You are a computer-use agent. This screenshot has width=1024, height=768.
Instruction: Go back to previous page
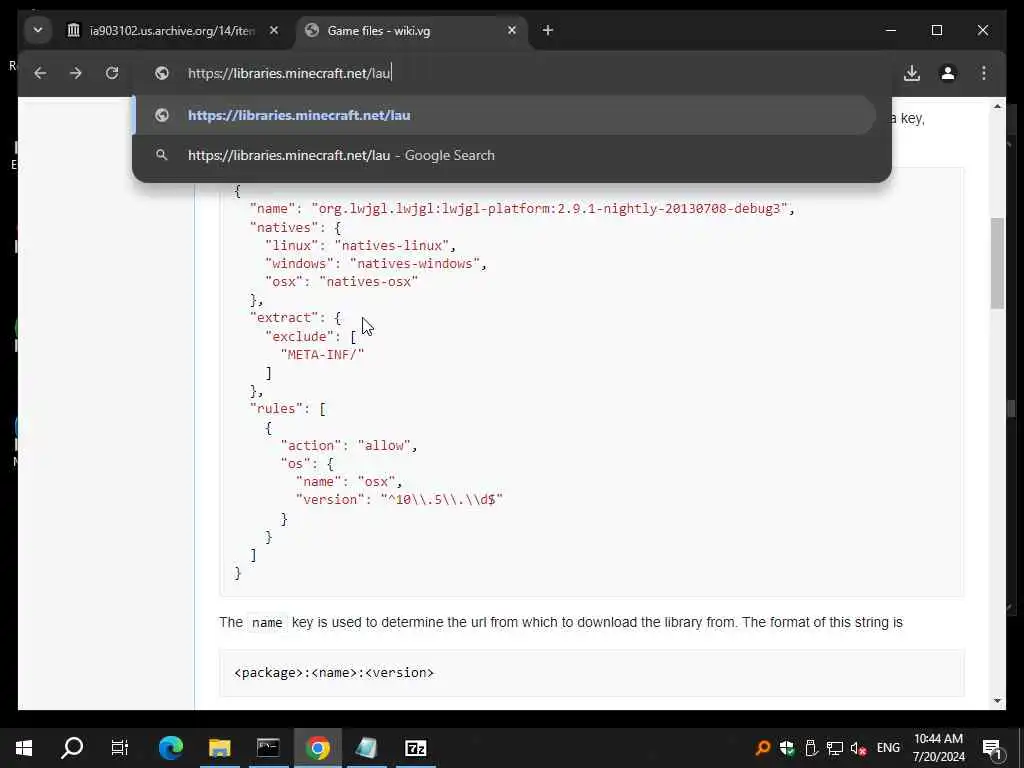coord(40,73)
